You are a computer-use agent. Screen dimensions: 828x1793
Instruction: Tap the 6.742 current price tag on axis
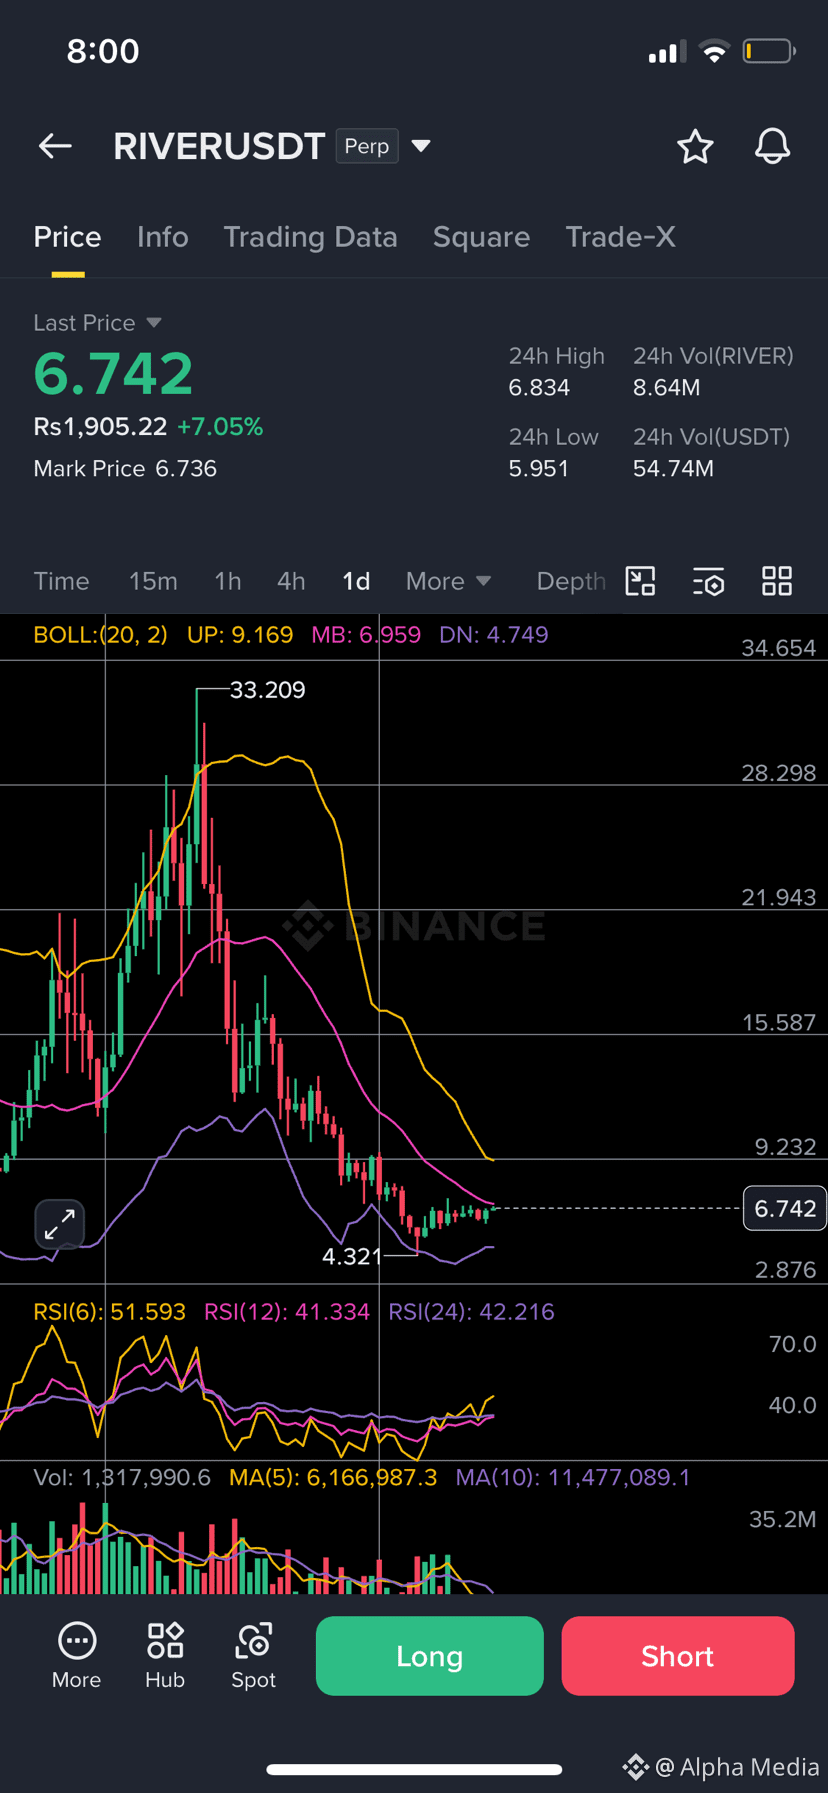tap(785, 1208)
